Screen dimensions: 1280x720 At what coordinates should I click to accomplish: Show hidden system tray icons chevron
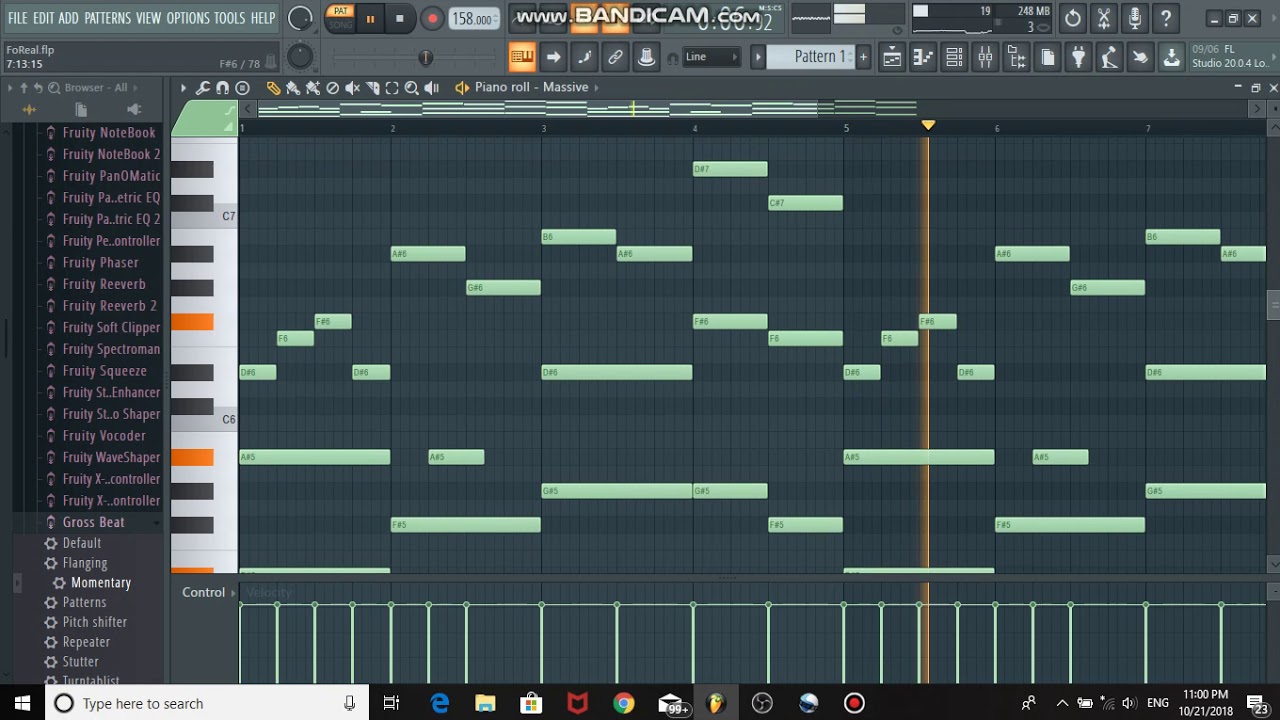click(x=1062, y=703)
